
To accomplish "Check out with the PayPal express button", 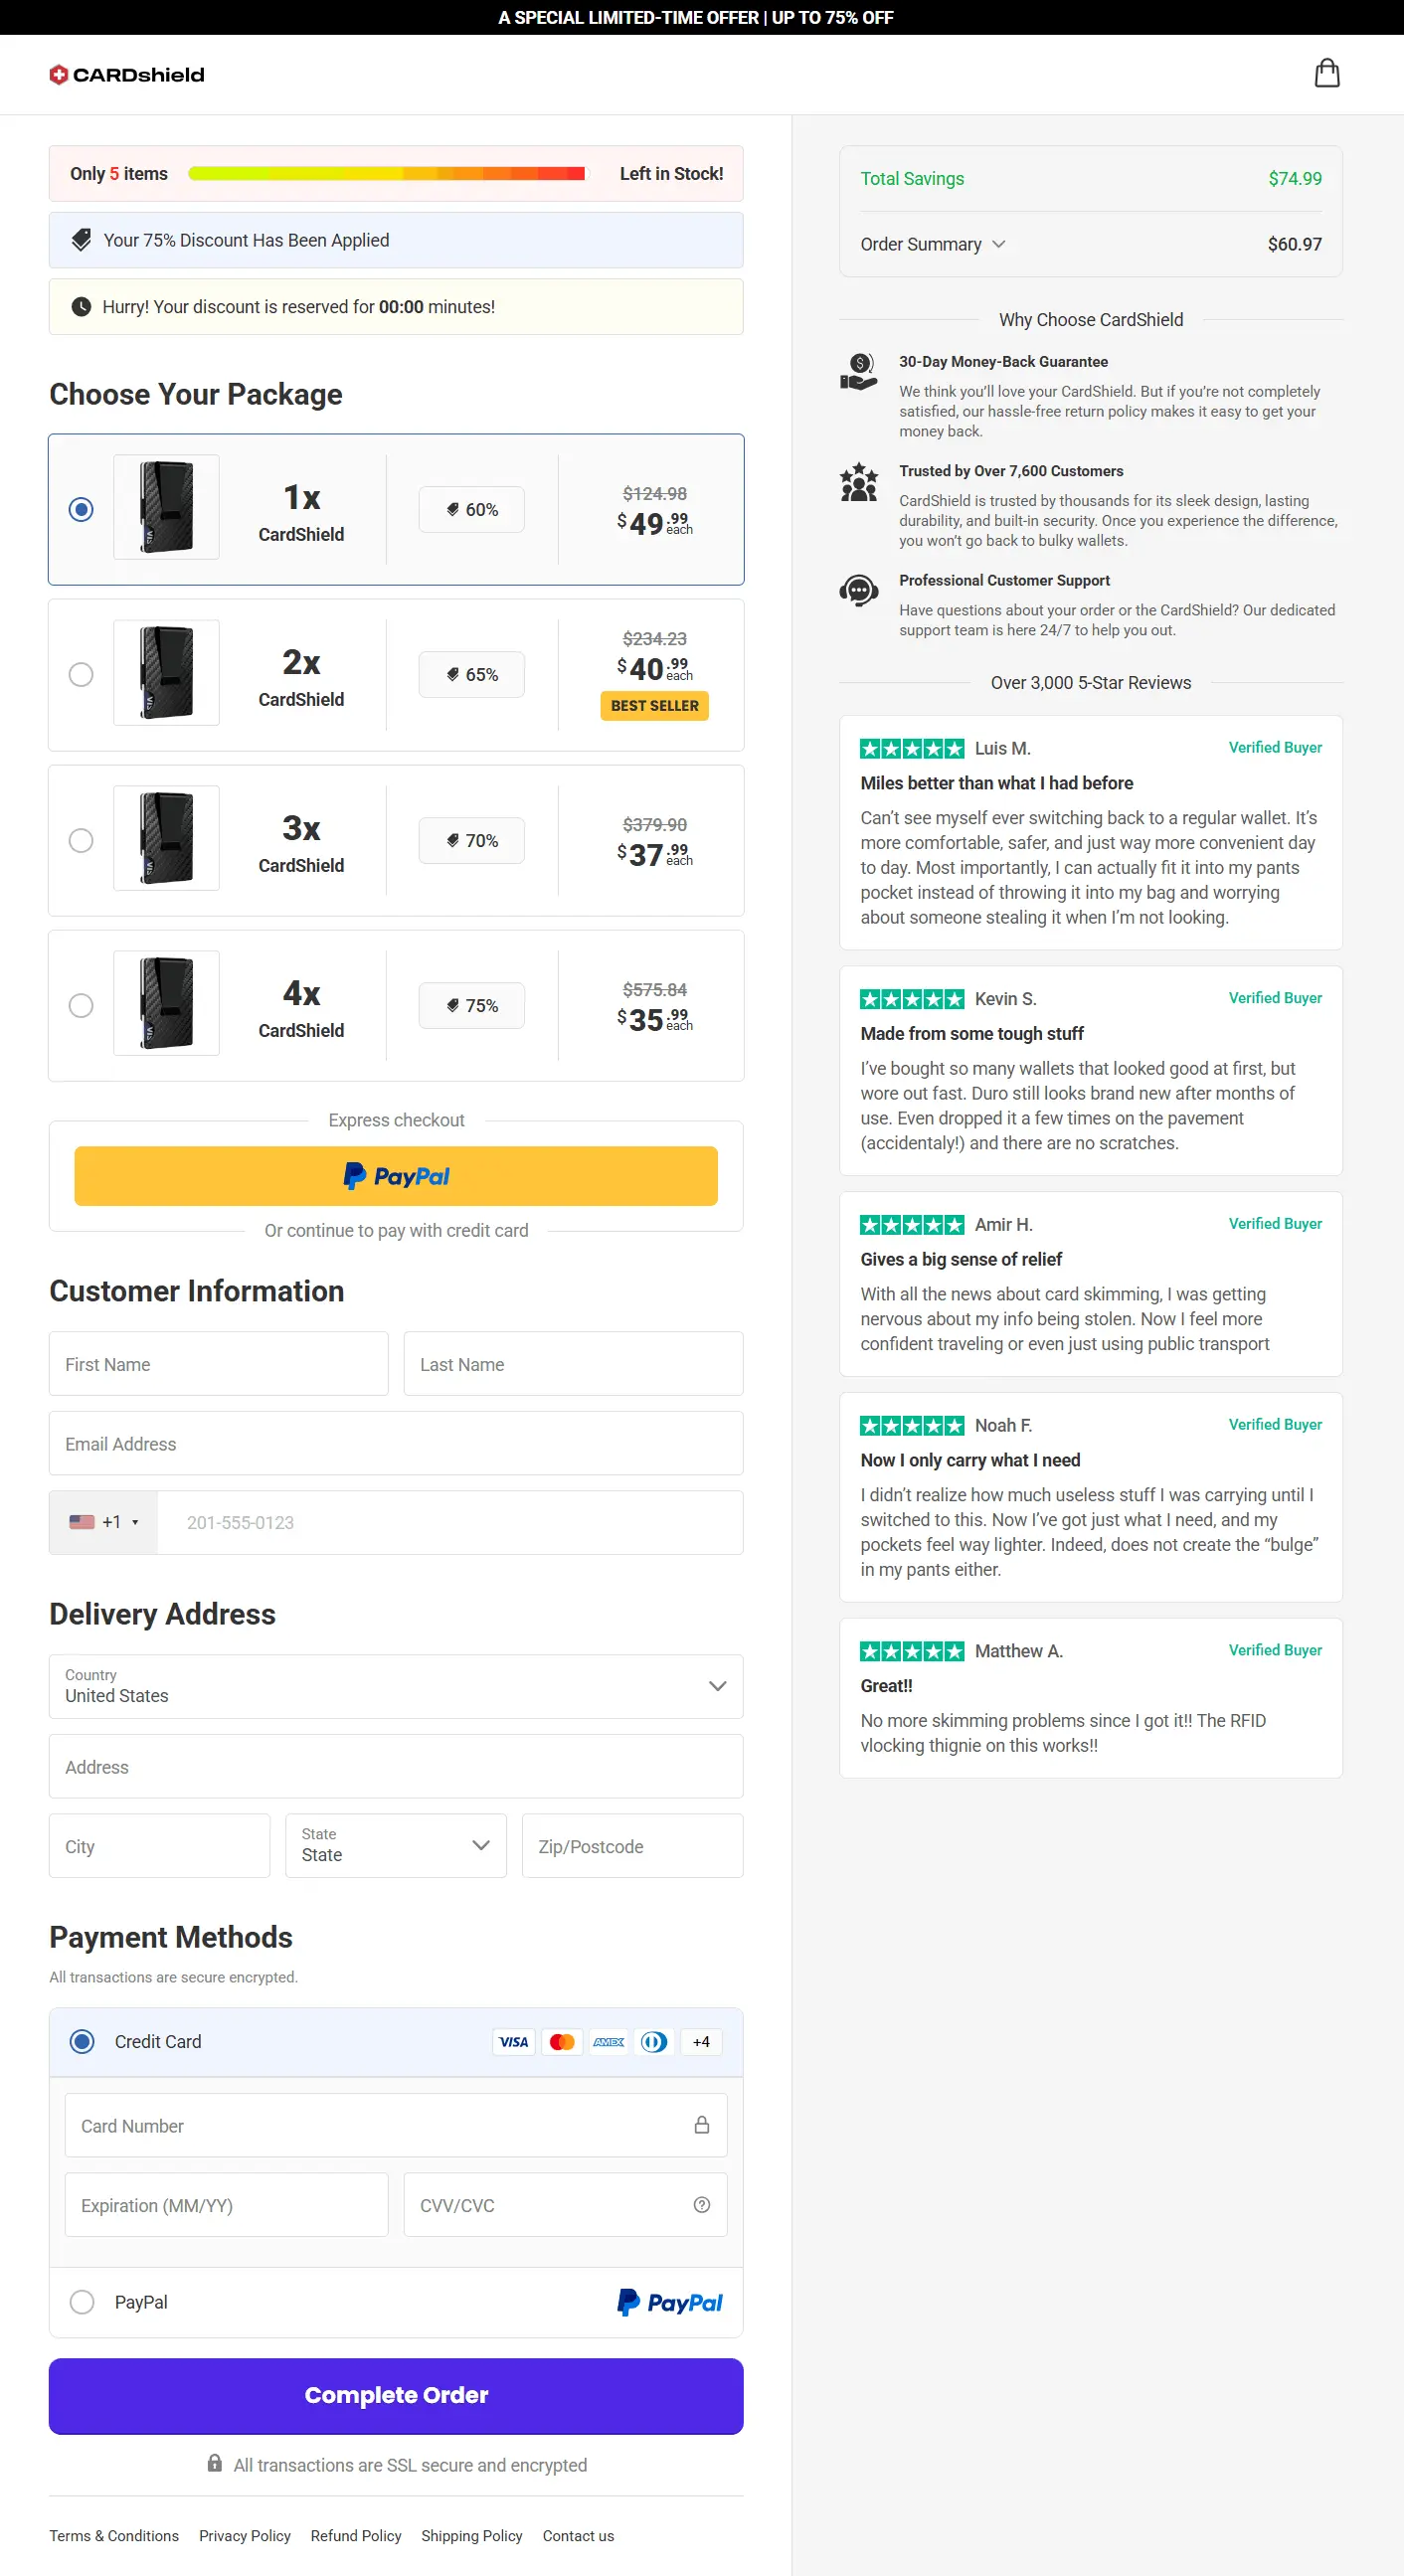I will (396, 1175).
